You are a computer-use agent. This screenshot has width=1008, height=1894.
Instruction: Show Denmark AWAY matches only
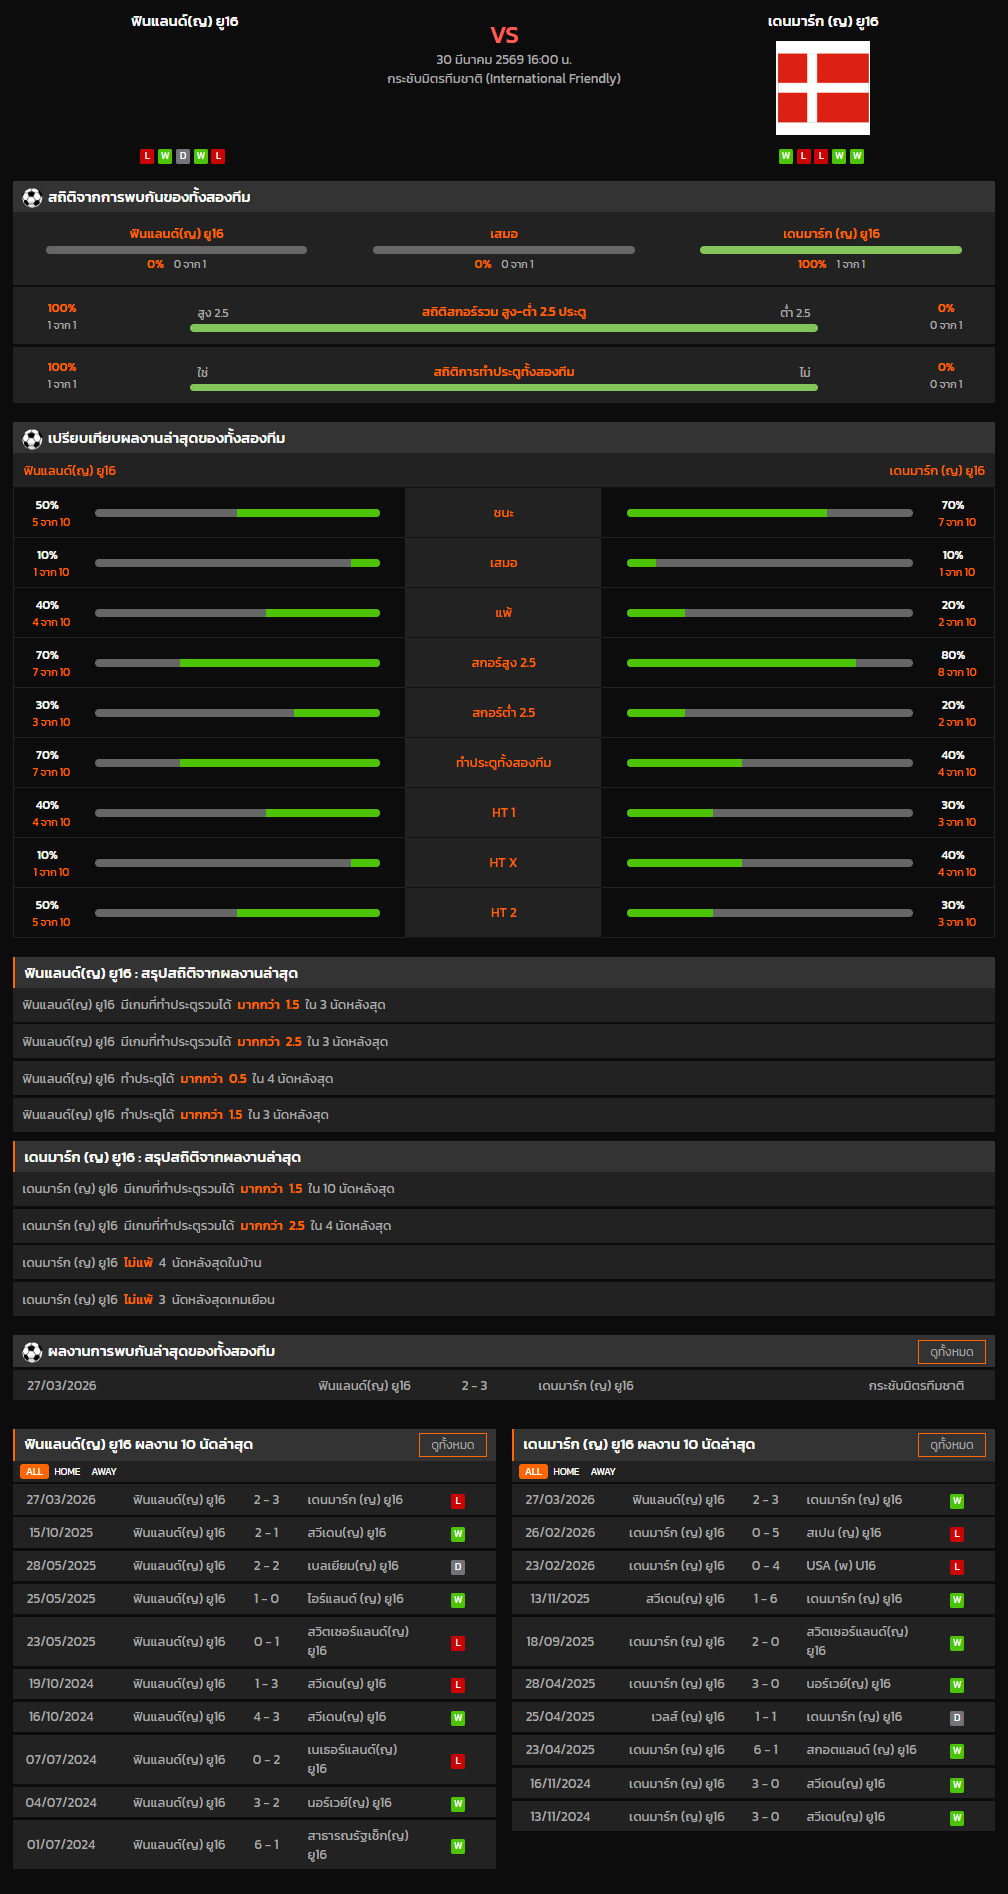603,1472
